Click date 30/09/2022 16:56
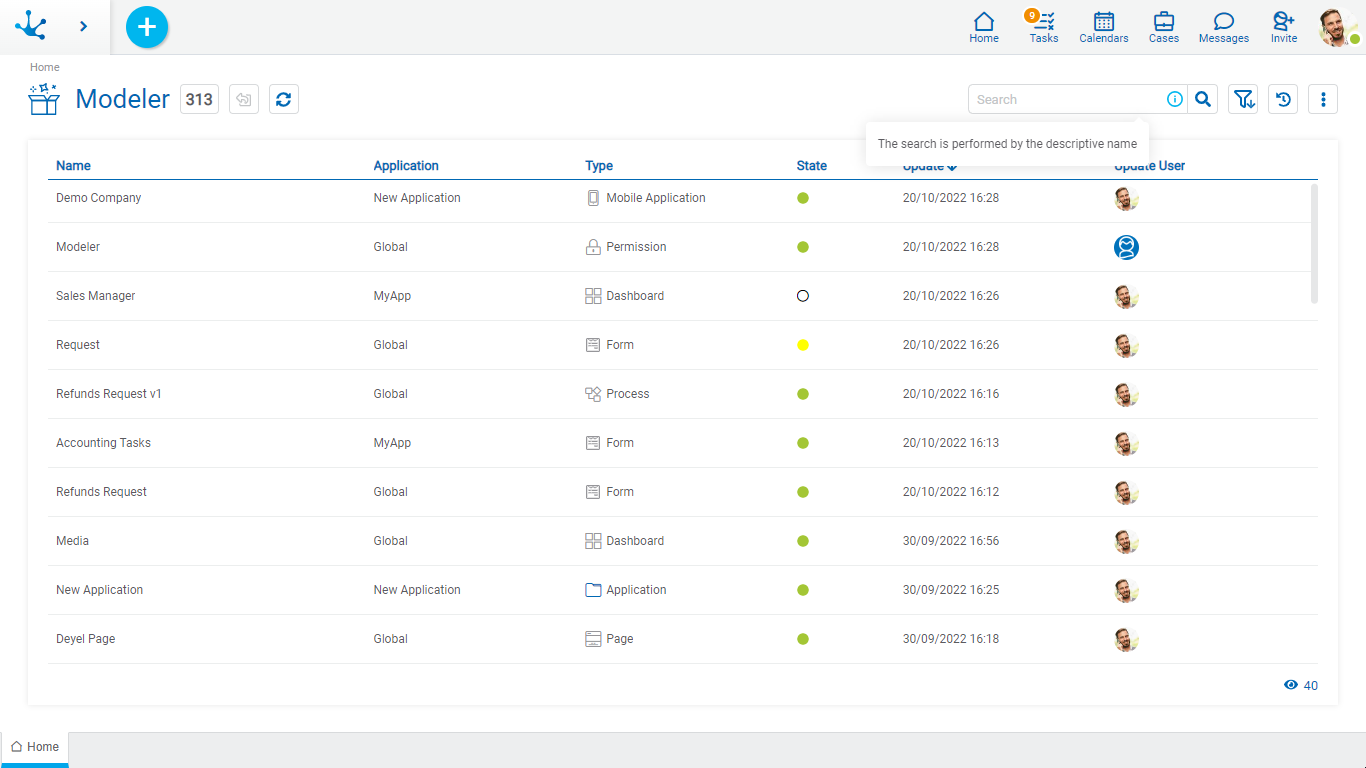Image resolution: width=1366 pixels, height=768 pixels. pos(951,541)
